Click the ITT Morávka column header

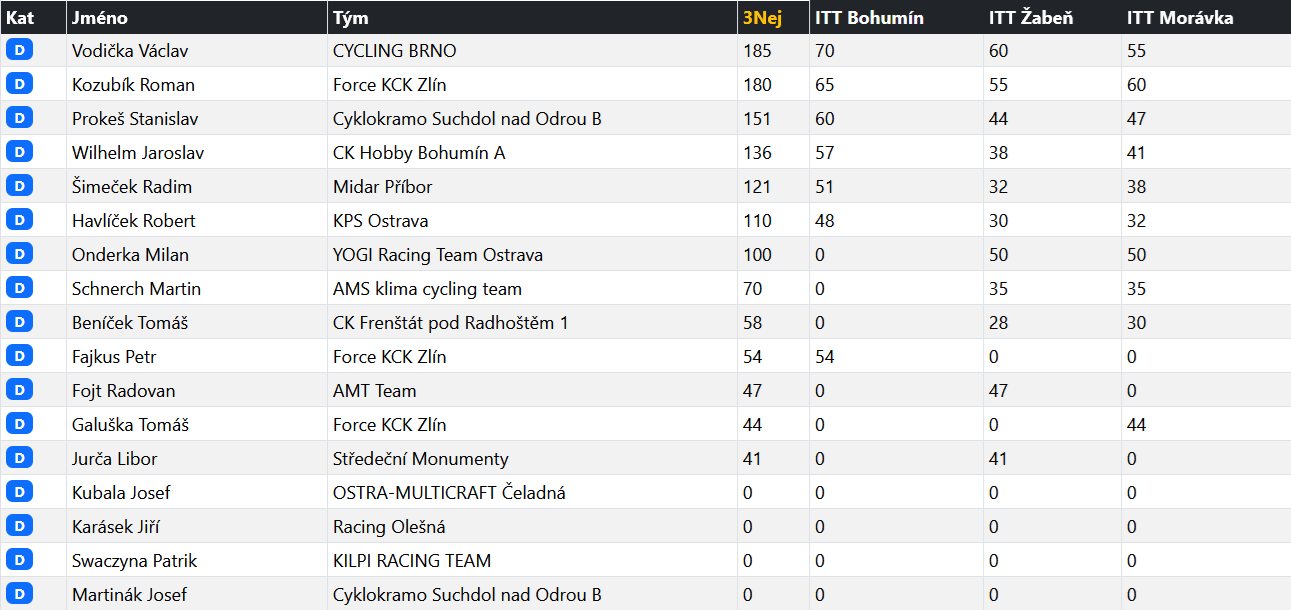1179,18
